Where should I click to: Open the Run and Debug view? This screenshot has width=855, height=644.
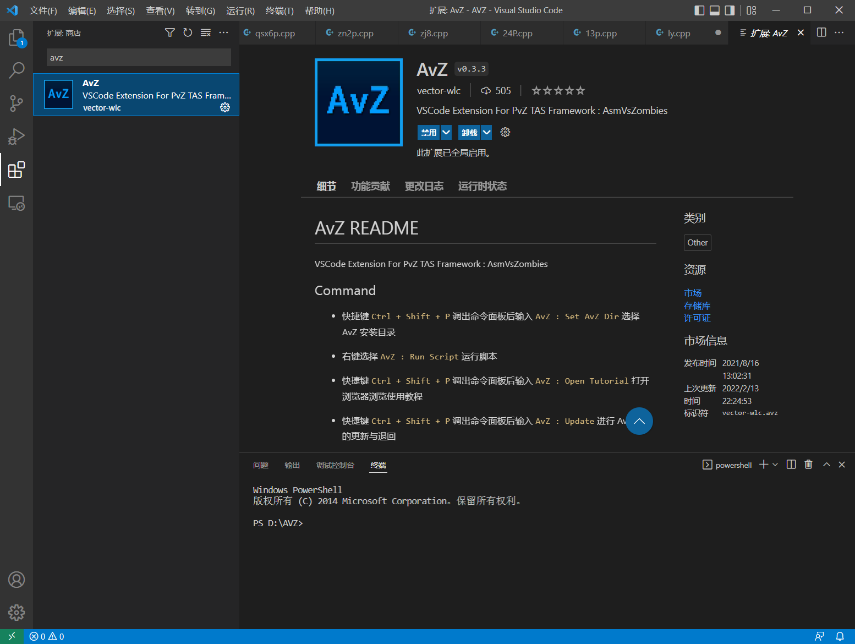[16, 136]
